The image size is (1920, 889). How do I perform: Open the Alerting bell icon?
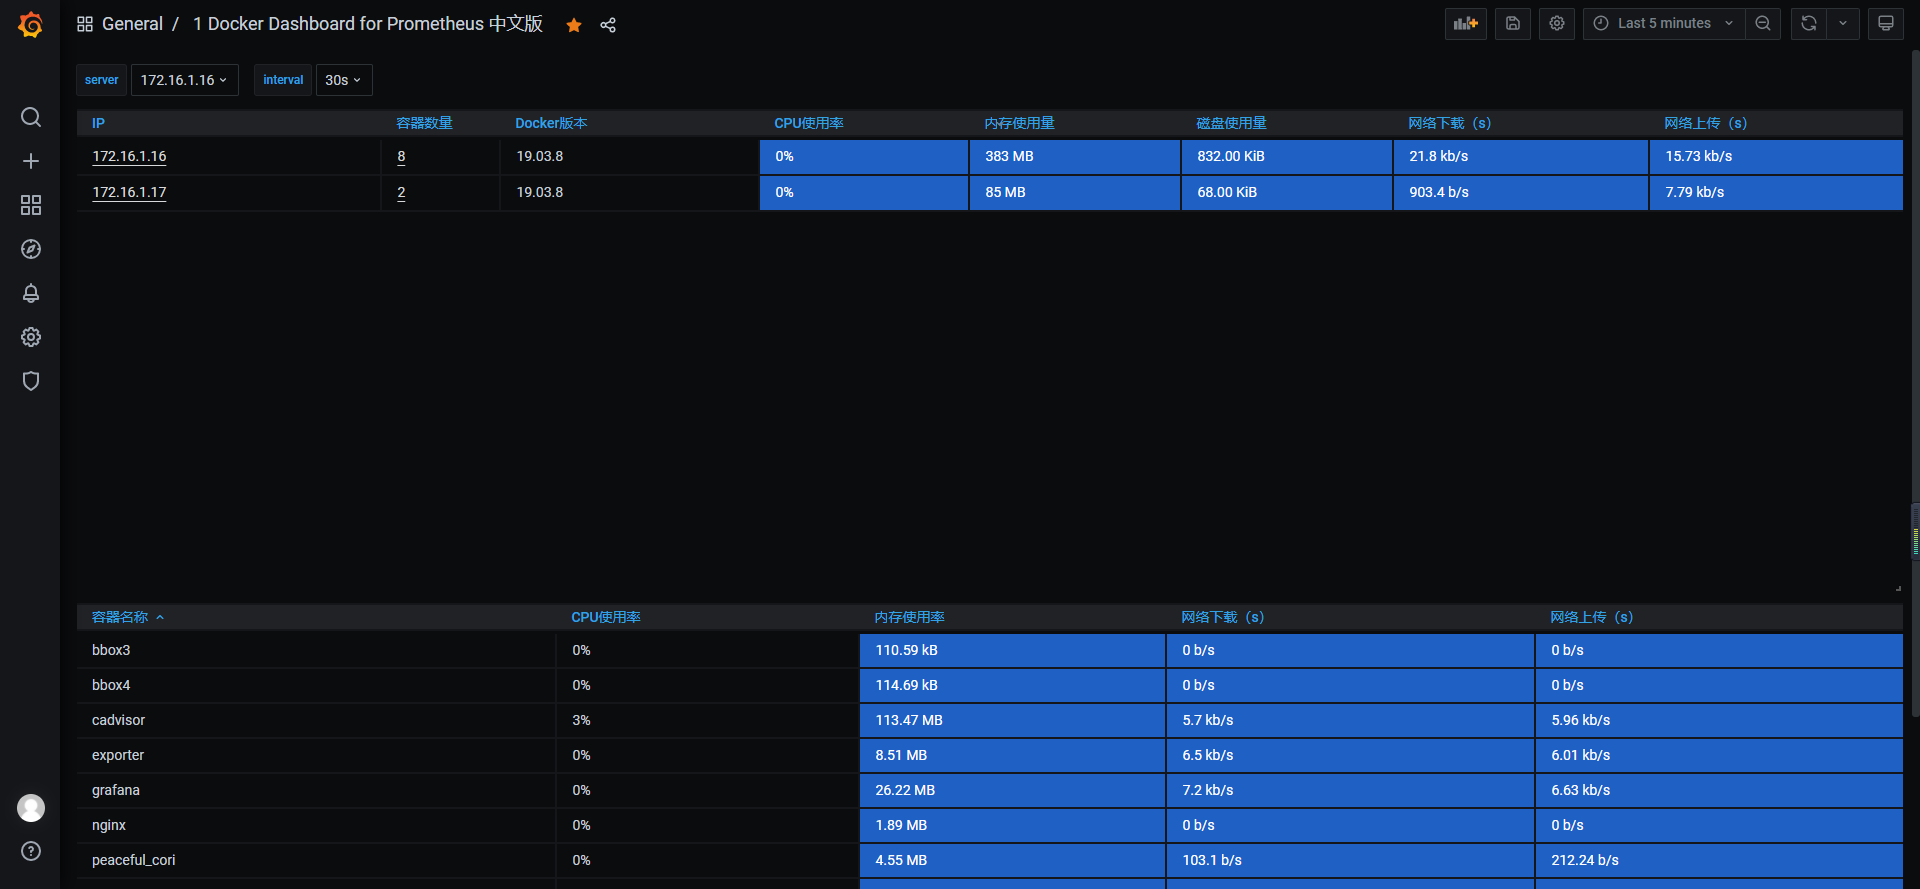31,293
